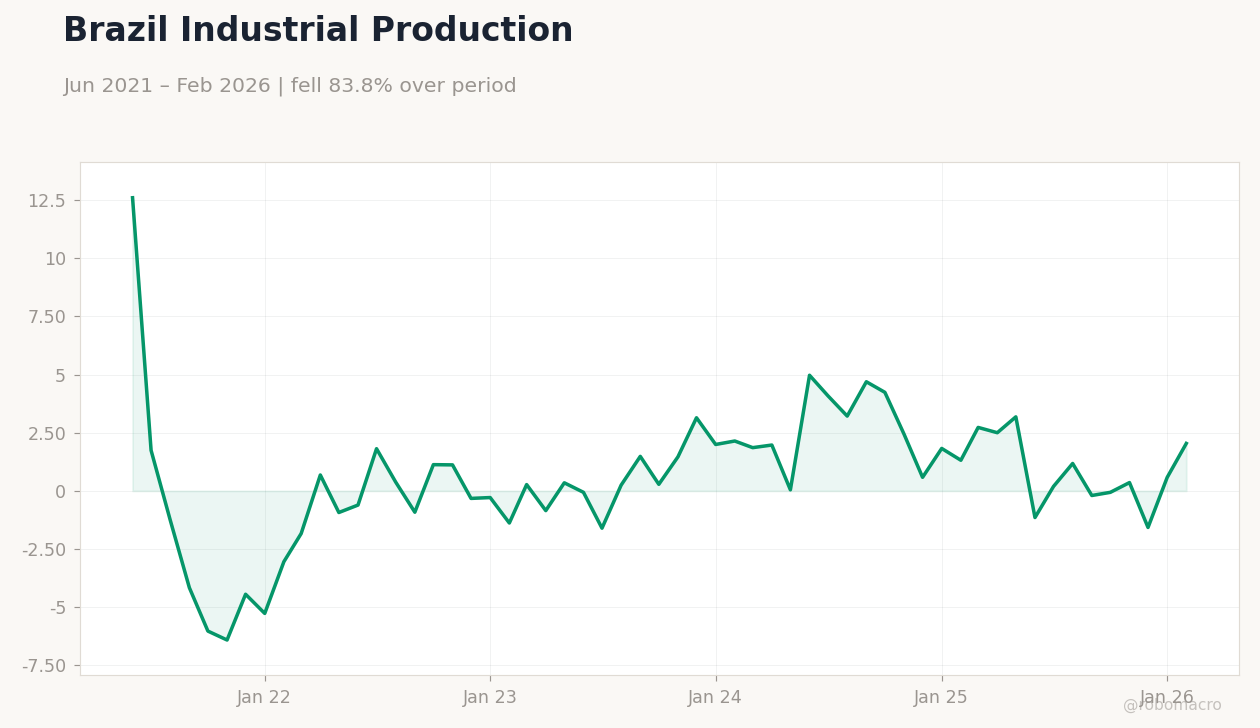Click the 2.50 y-axis label

47,433
